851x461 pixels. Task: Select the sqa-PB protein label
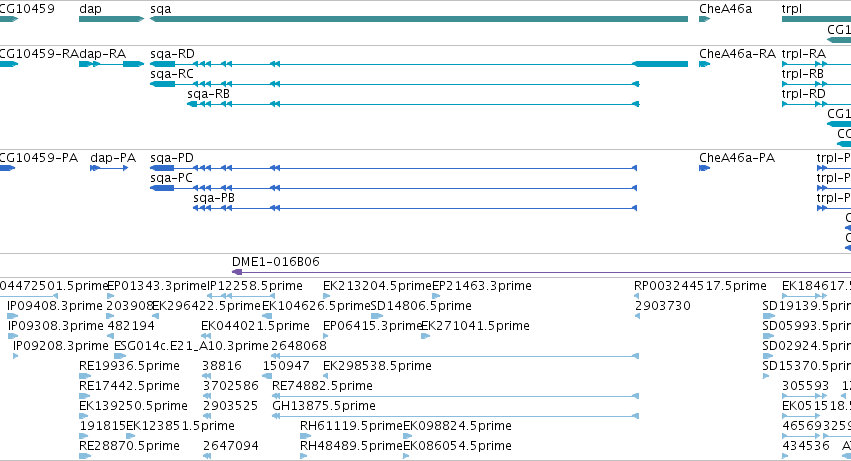pyautogui.click(x=214, y=198)
